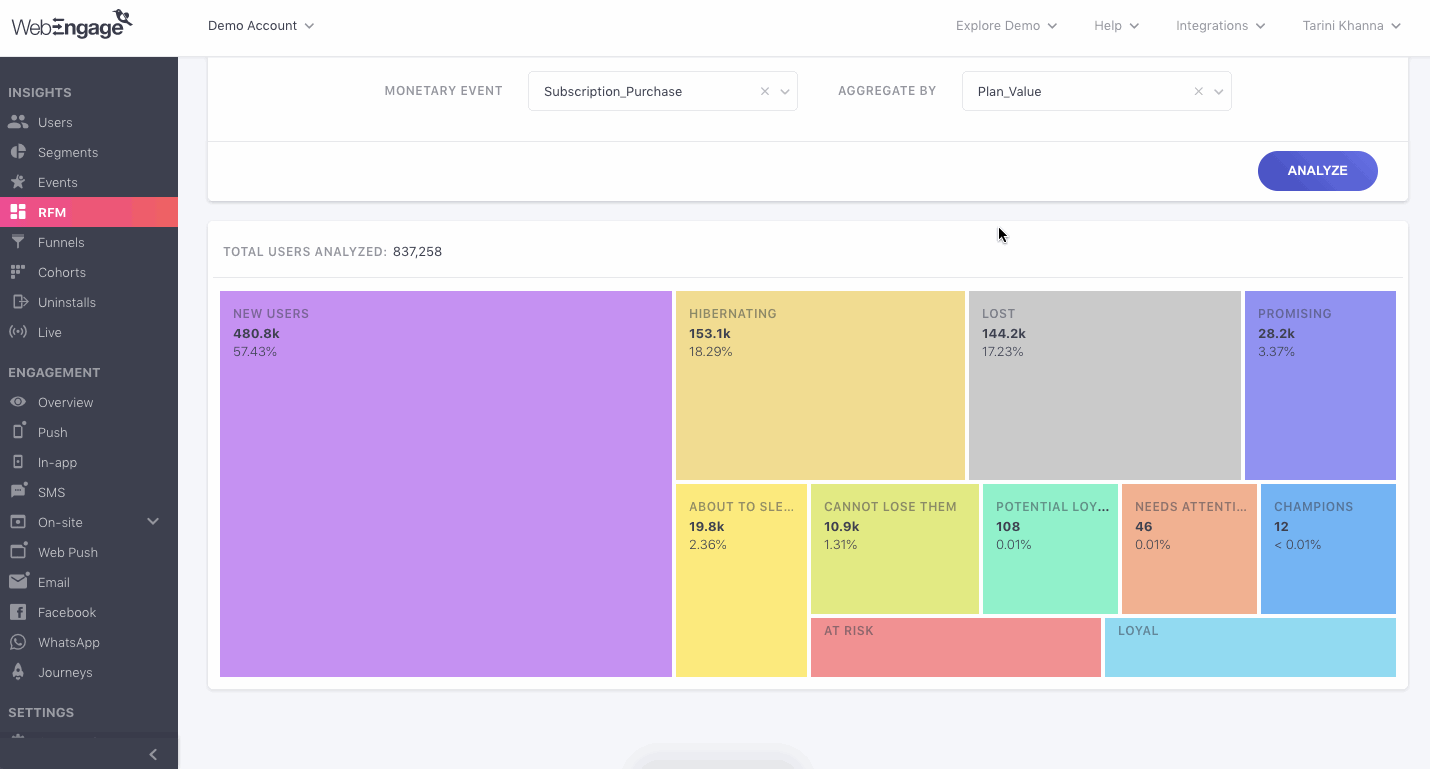1430x769 pixels.
Task: Switch to the RFM section
Action: point(53,212)
